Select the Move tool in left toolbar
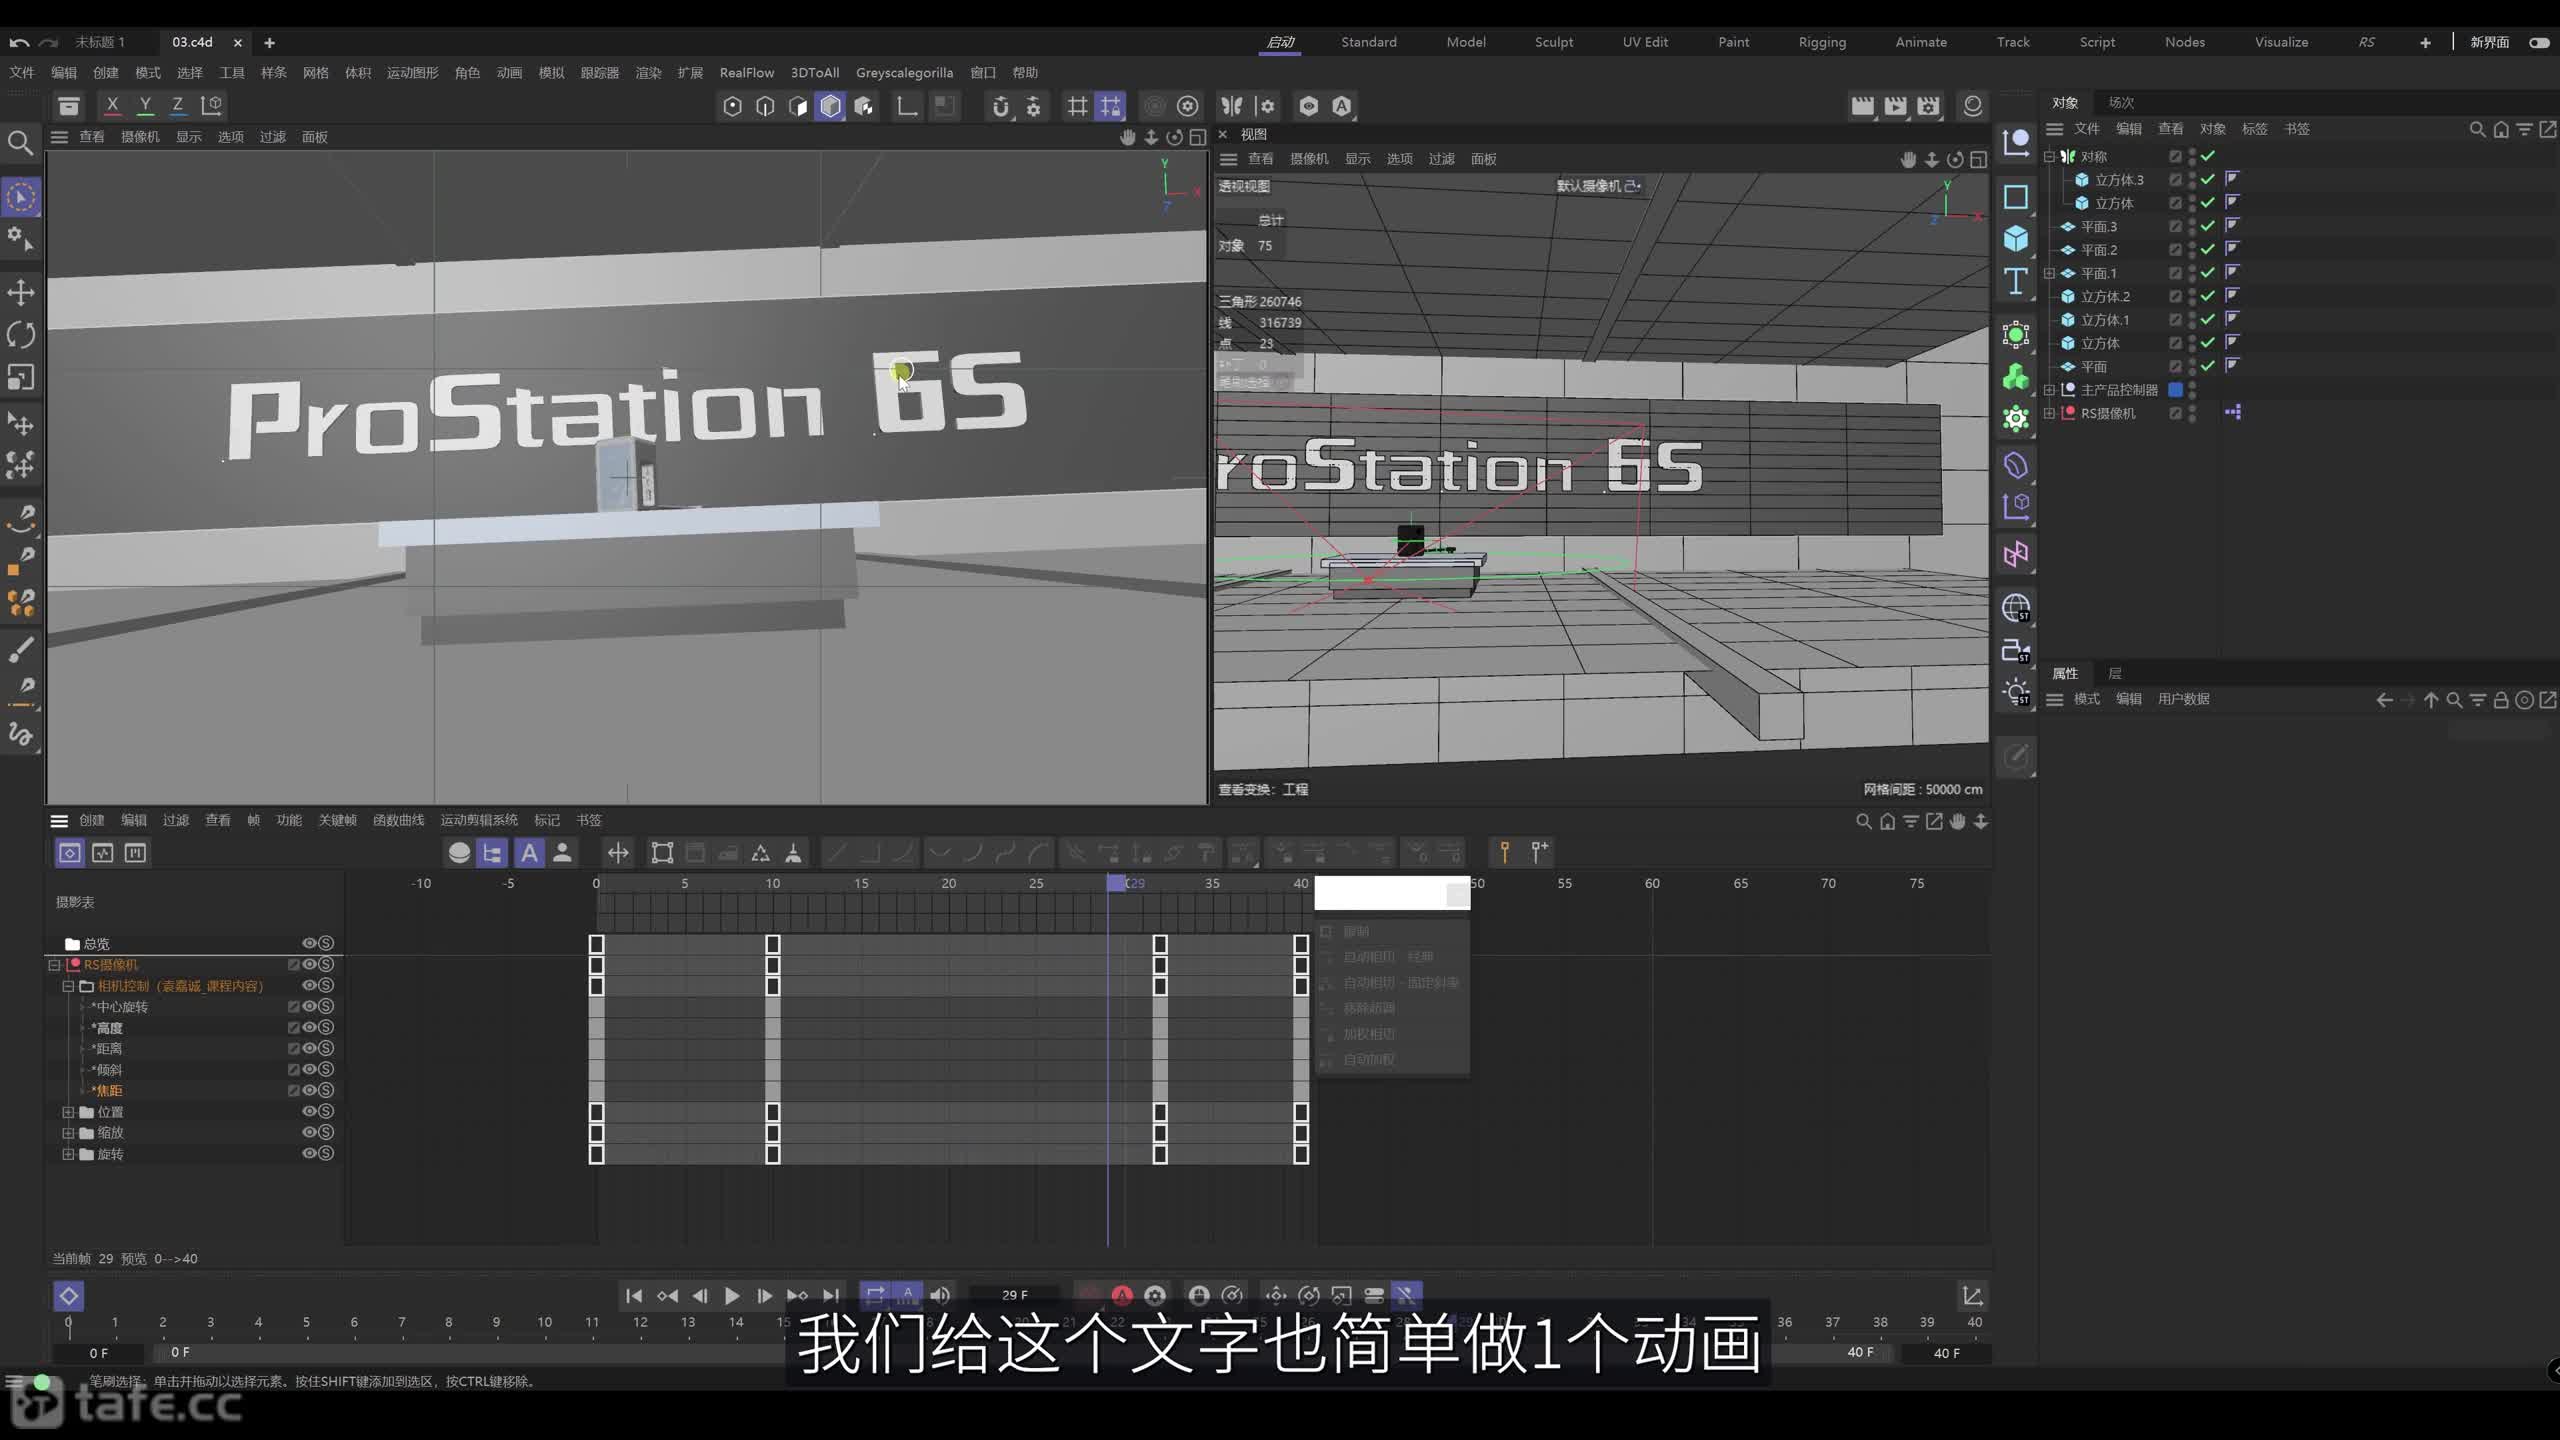 pos(21,293)
